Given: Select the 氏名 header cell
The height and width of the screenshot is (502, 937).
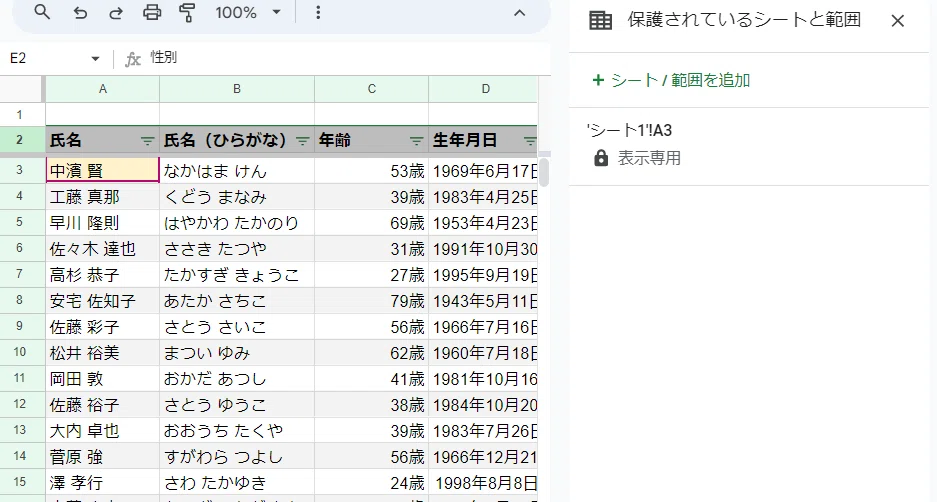Looking at the screenshot, I should [103, 140].
